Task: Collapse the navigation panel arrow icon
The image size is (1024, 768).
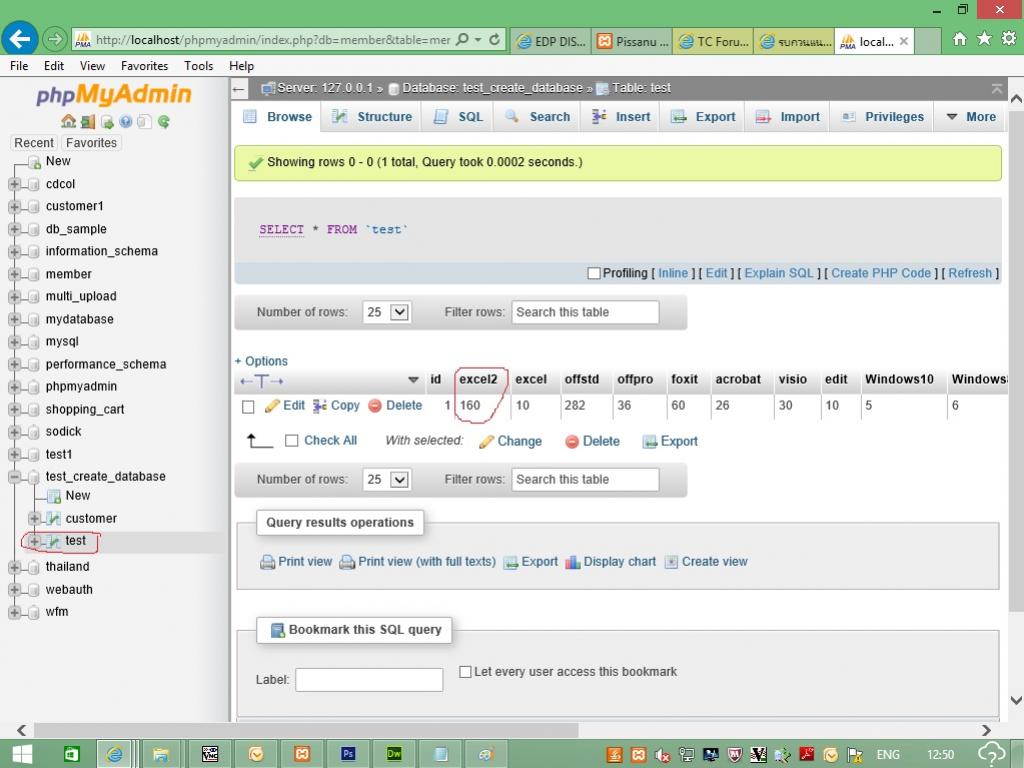Action: 239,89
